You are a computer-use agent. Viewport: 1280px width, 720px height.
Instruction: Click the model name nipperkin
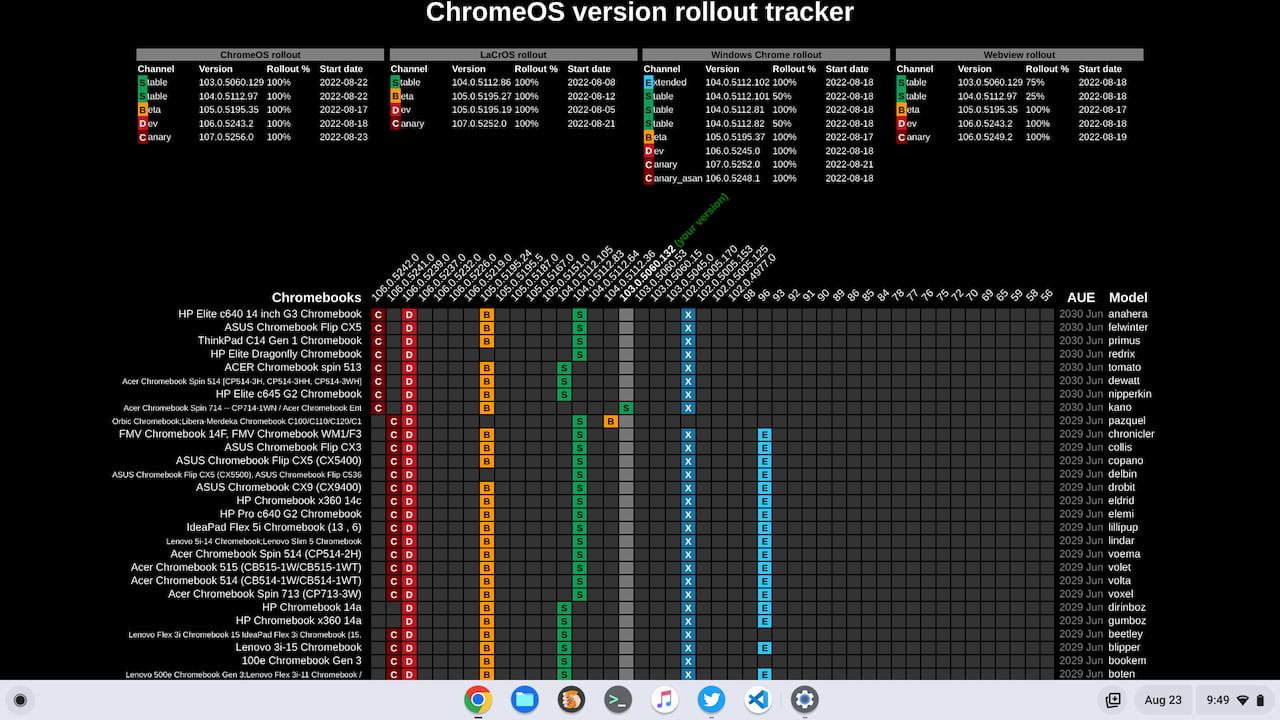pos(1130,394)
